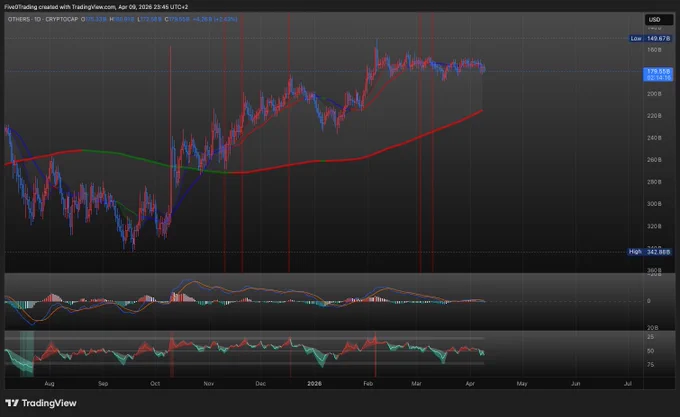Click the May label on the time axis
680x417 pixels.
click(522, 384)
